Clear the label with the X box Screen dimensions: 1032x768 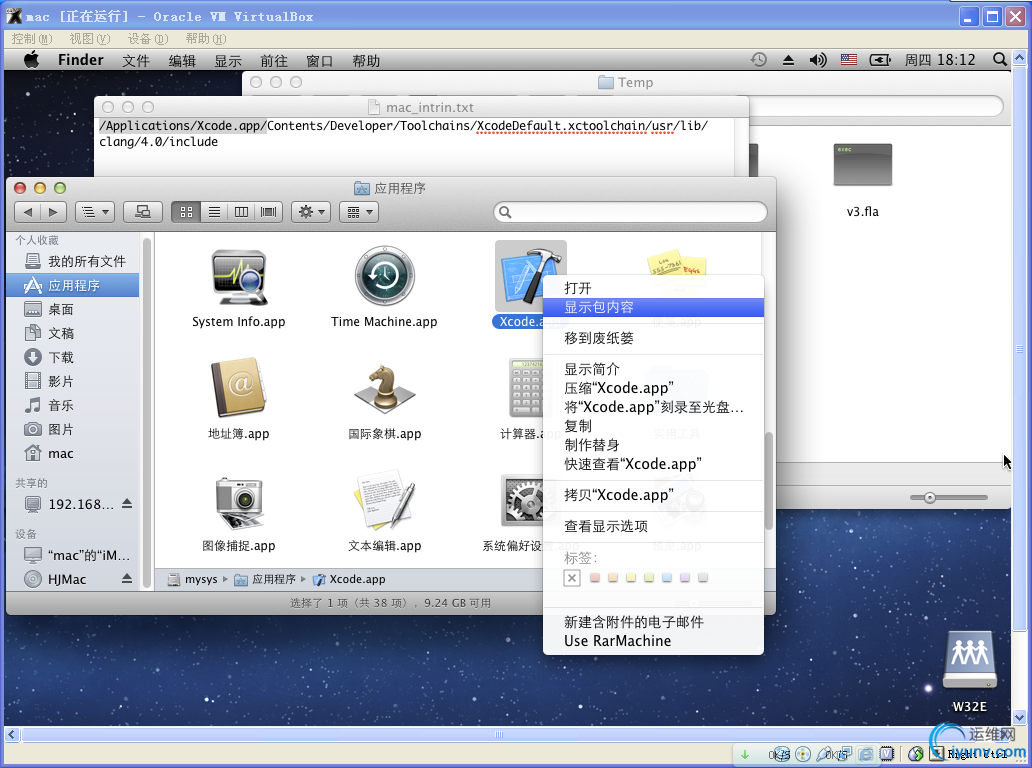point(572,578)
